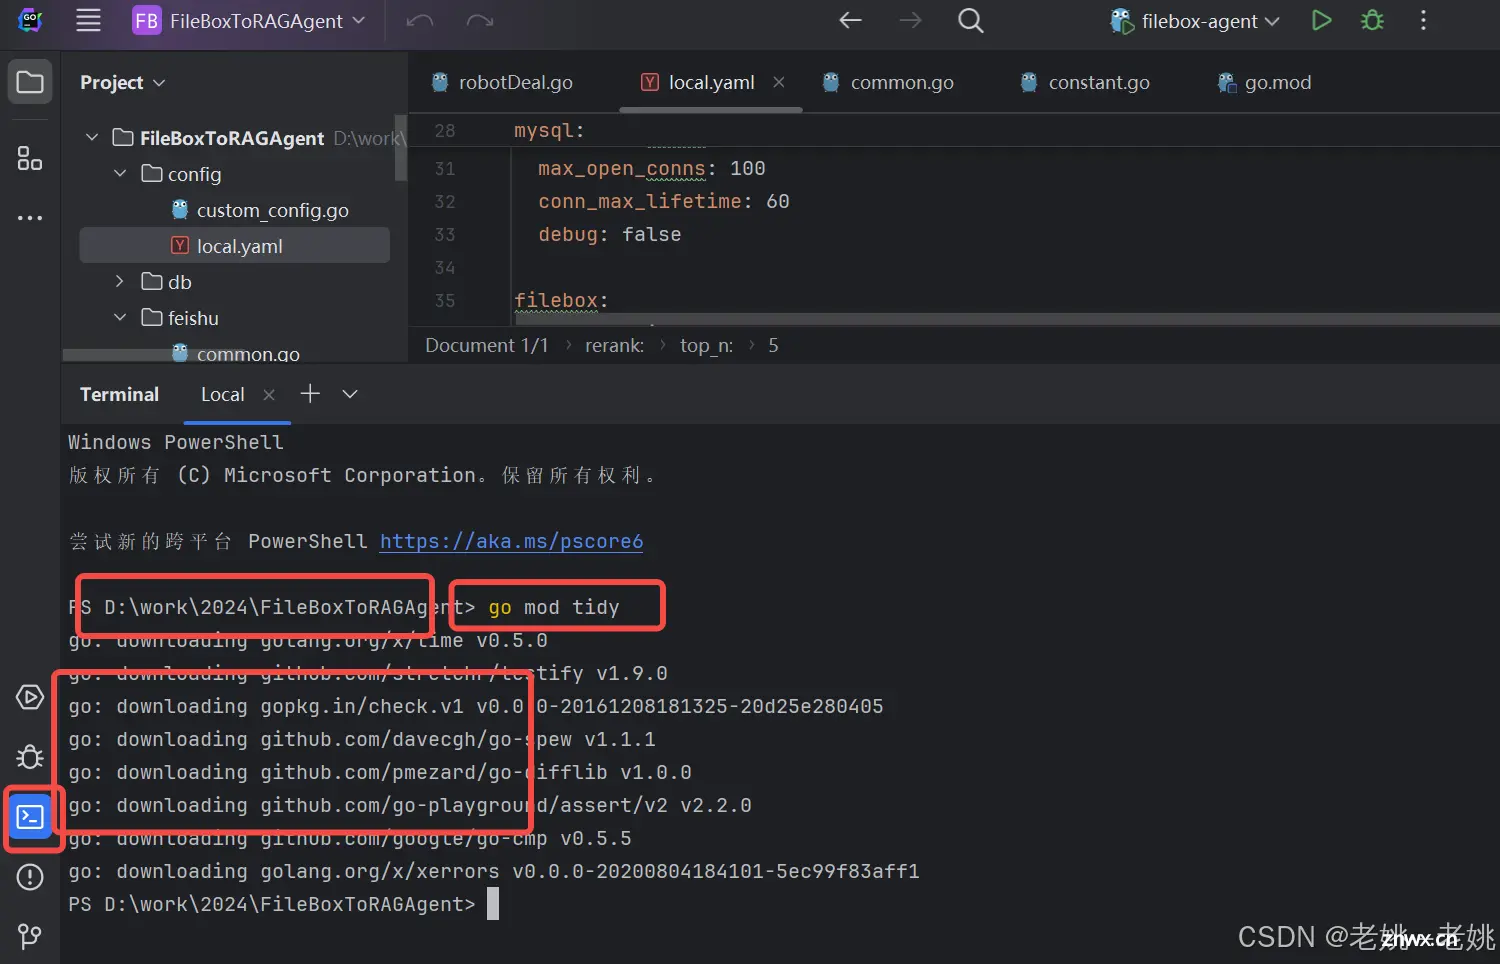Open filebox-agent run configuration dropdown

click(1195, 21)
